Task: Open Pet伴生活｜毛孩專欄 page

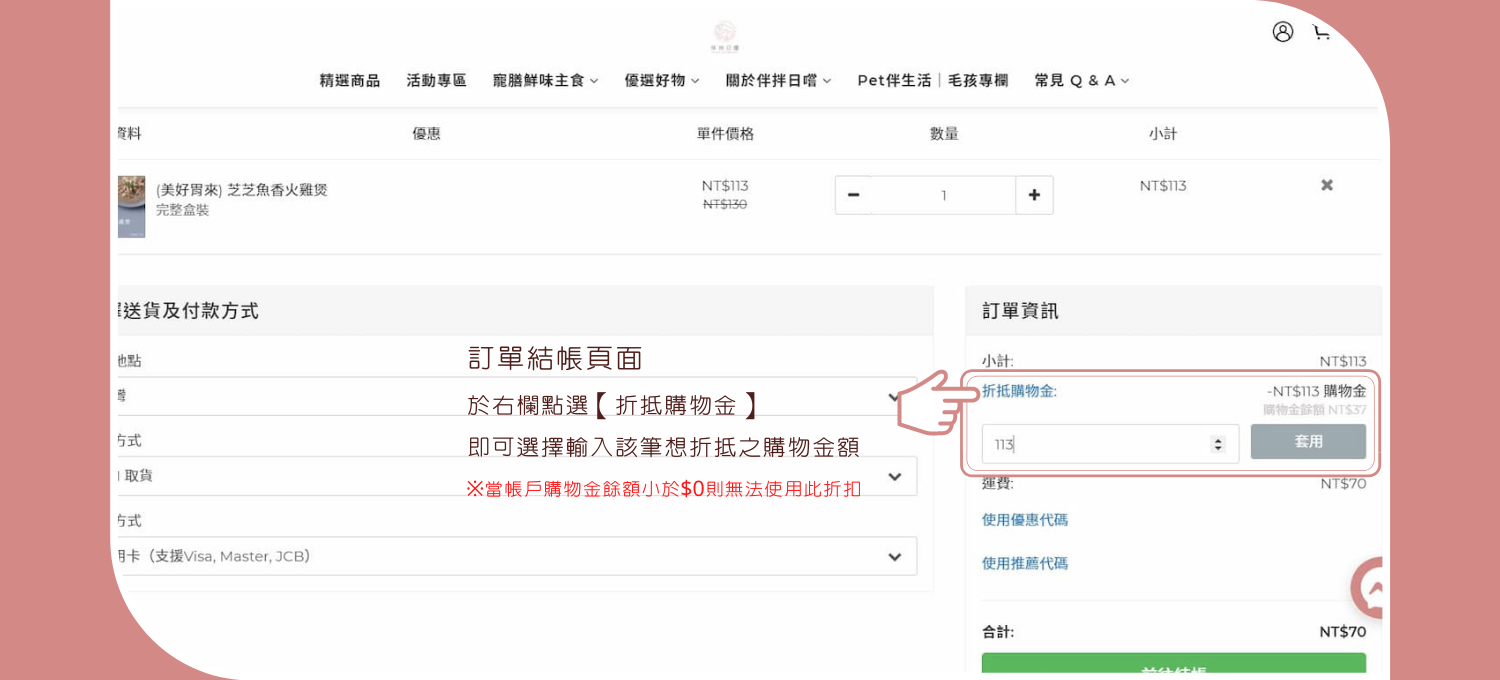Action: tap(932, 81)
